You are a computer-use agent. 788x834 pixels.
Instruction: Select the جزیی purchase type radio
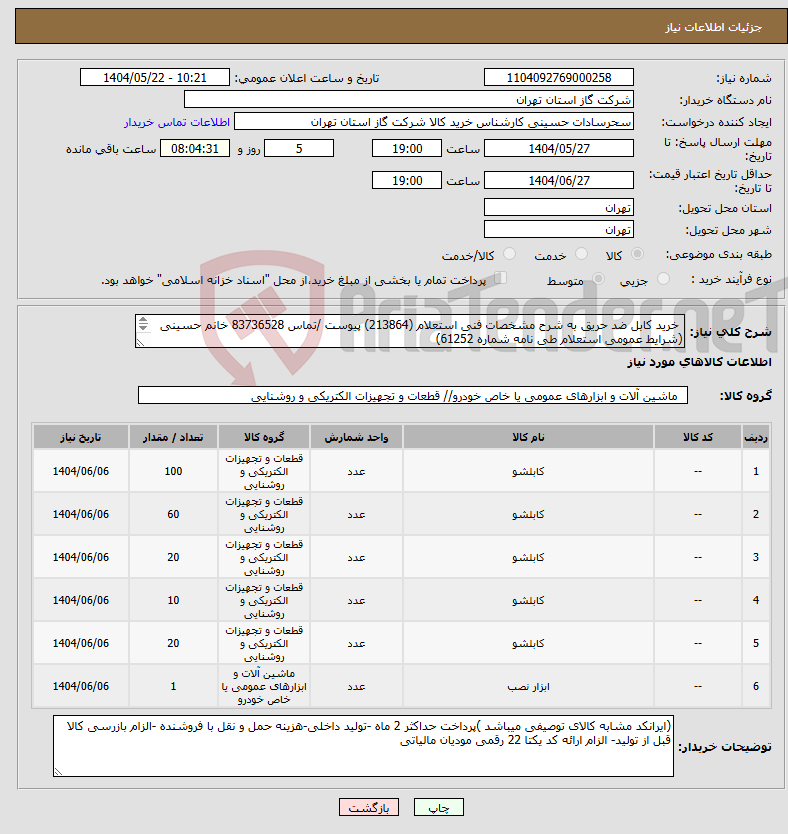click(x=663, y=279)
